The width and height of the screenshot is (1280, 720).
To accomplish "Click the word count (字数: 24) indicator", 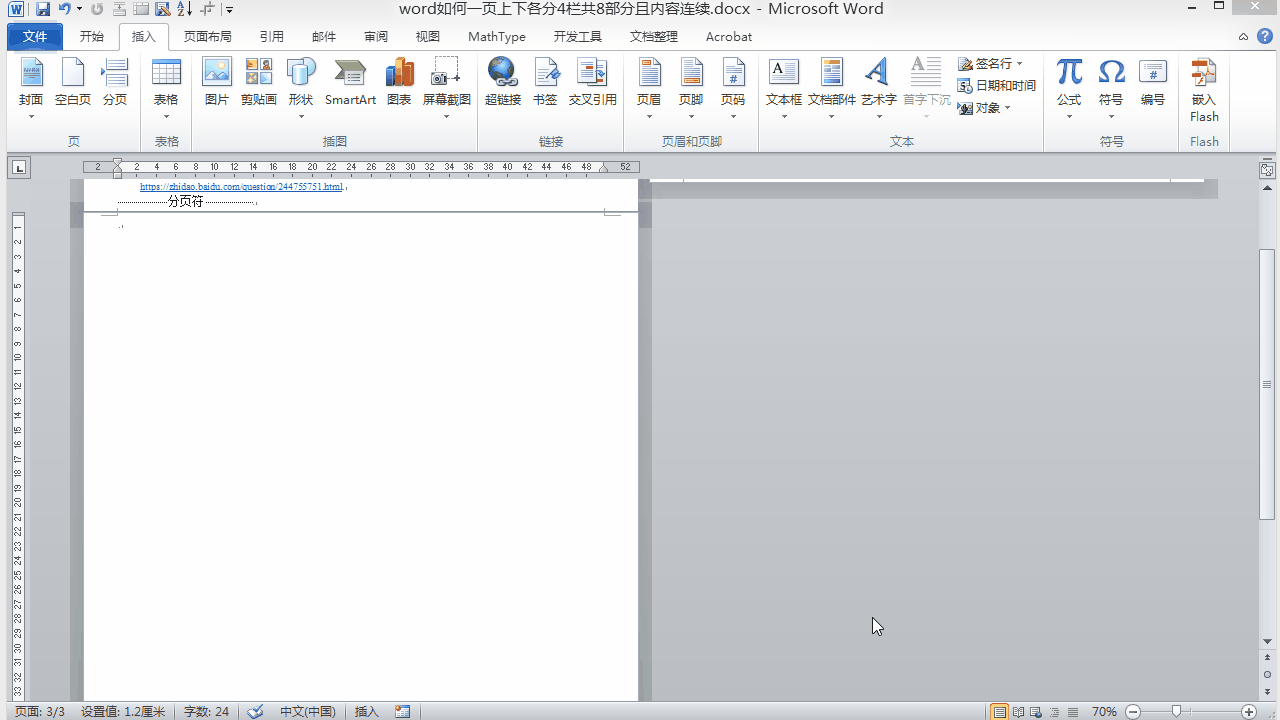I will (x=206, y=712).
